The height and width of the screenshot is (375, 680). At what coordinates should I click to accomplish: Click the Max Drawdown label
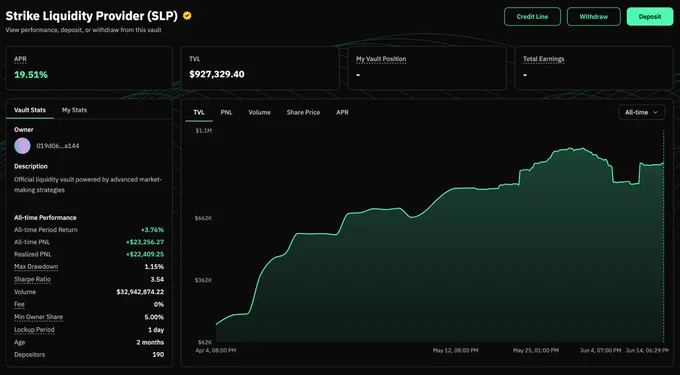36,267
